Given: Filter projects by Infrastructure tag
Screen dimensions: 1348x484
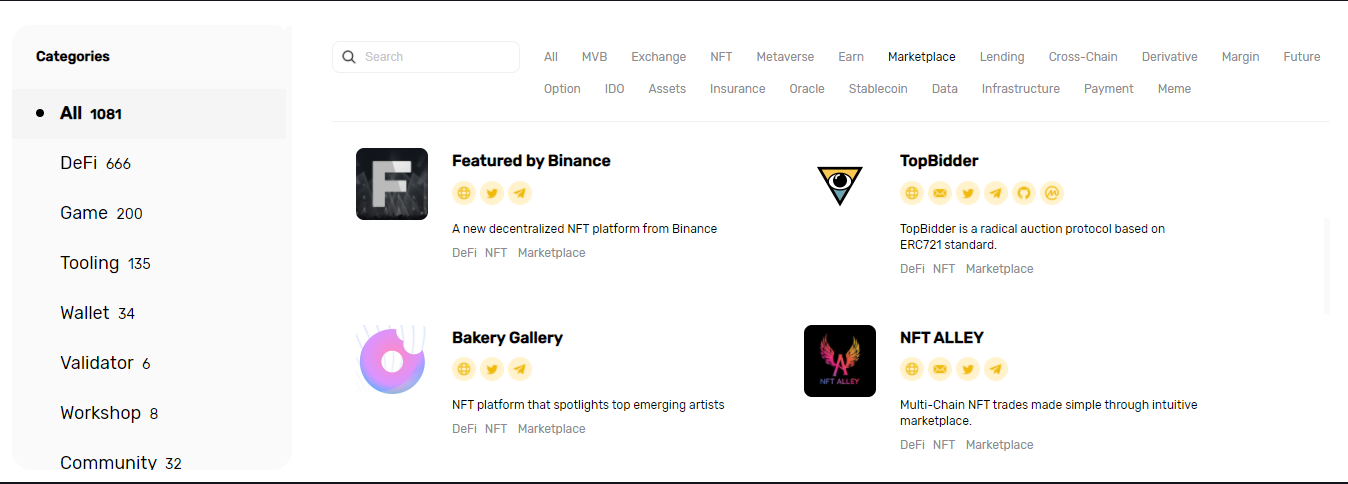Looking at the screenshot, I should pyautogui.click(x=1020, y=89).
